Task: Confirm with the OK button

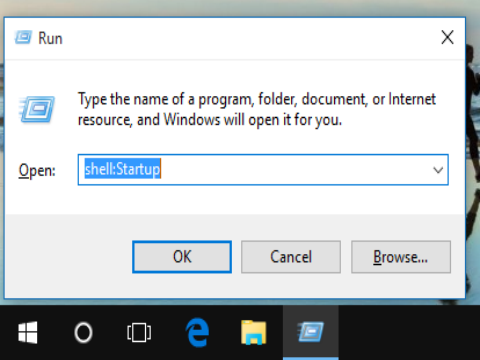Action: pyautogui.click(x=182, y=257)
